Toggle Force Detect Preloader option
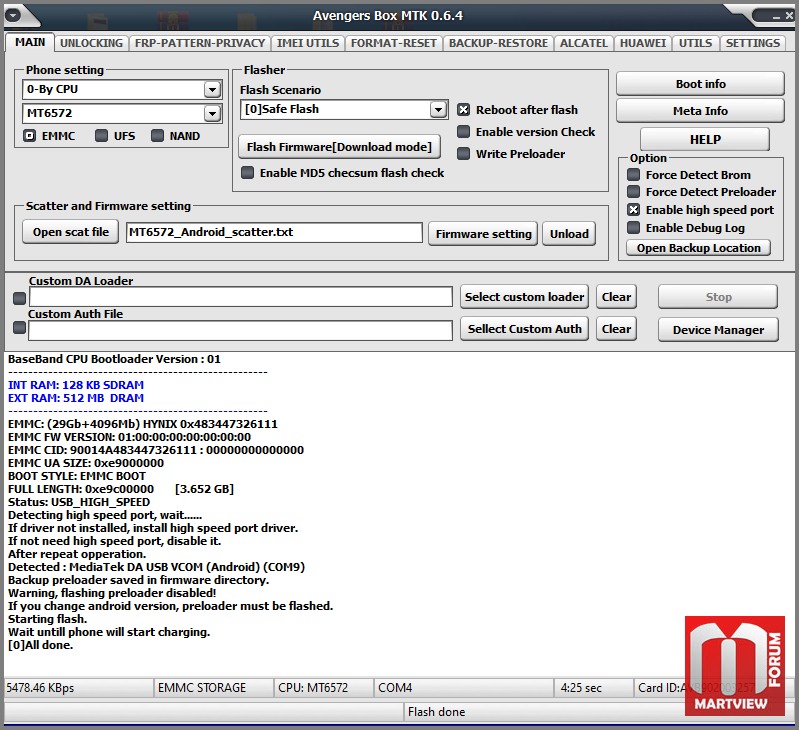This screenshot has width=799, height=730. pyautogui.click(x=633, y=192)
